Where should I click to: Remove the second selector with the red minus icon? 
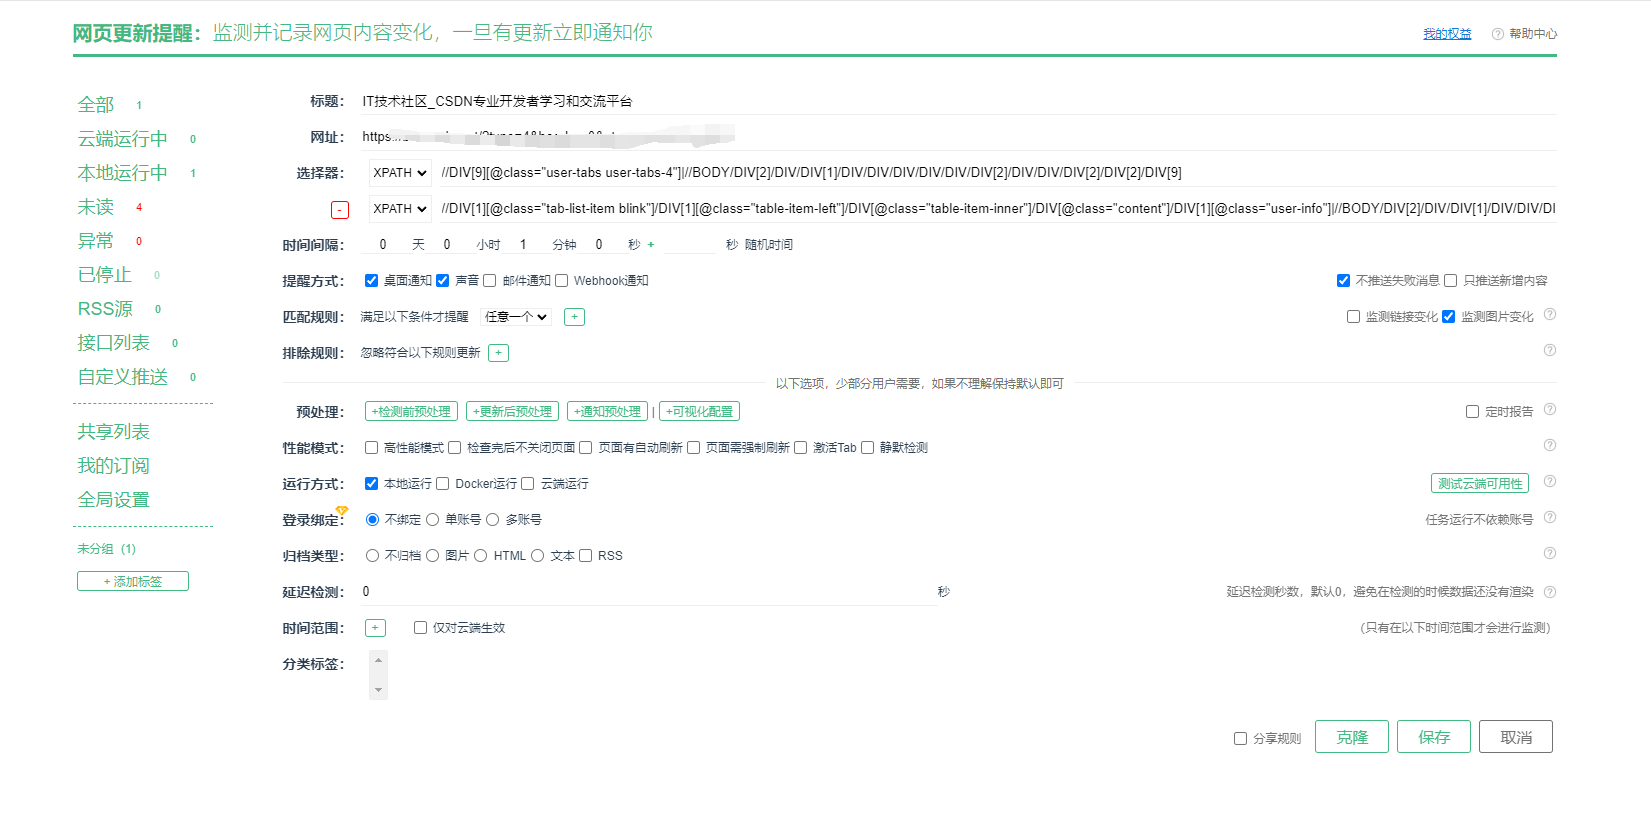pos(340,210)
